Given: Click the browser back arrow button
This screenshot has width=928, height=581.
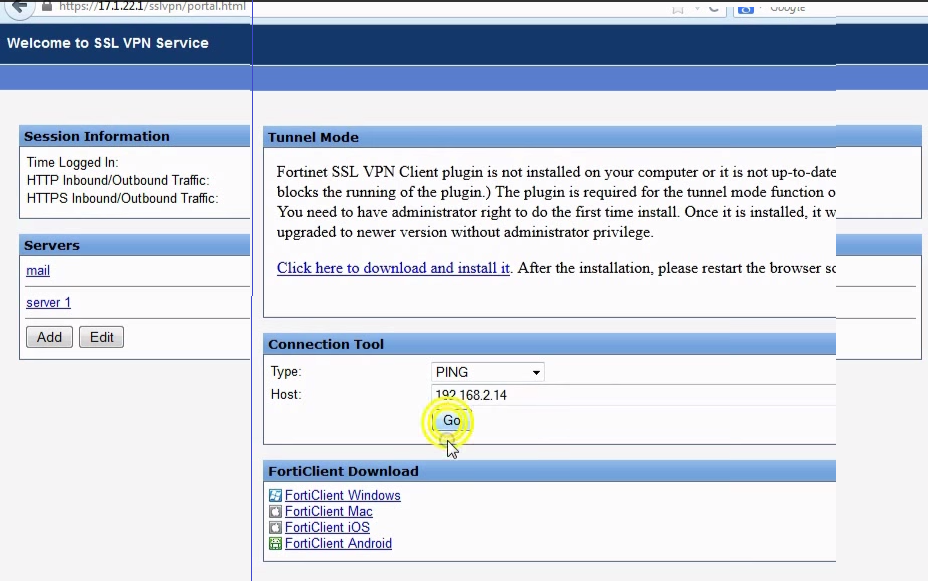Looking at the screenshot, I should (20, 8).
